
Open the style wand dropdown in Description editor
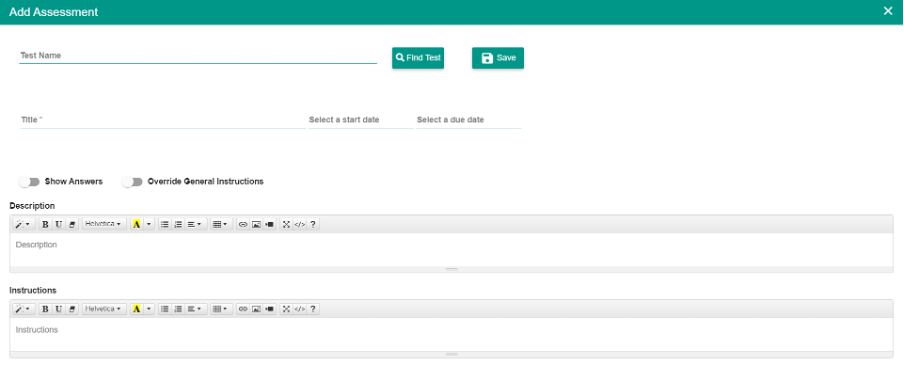[24, 224]
